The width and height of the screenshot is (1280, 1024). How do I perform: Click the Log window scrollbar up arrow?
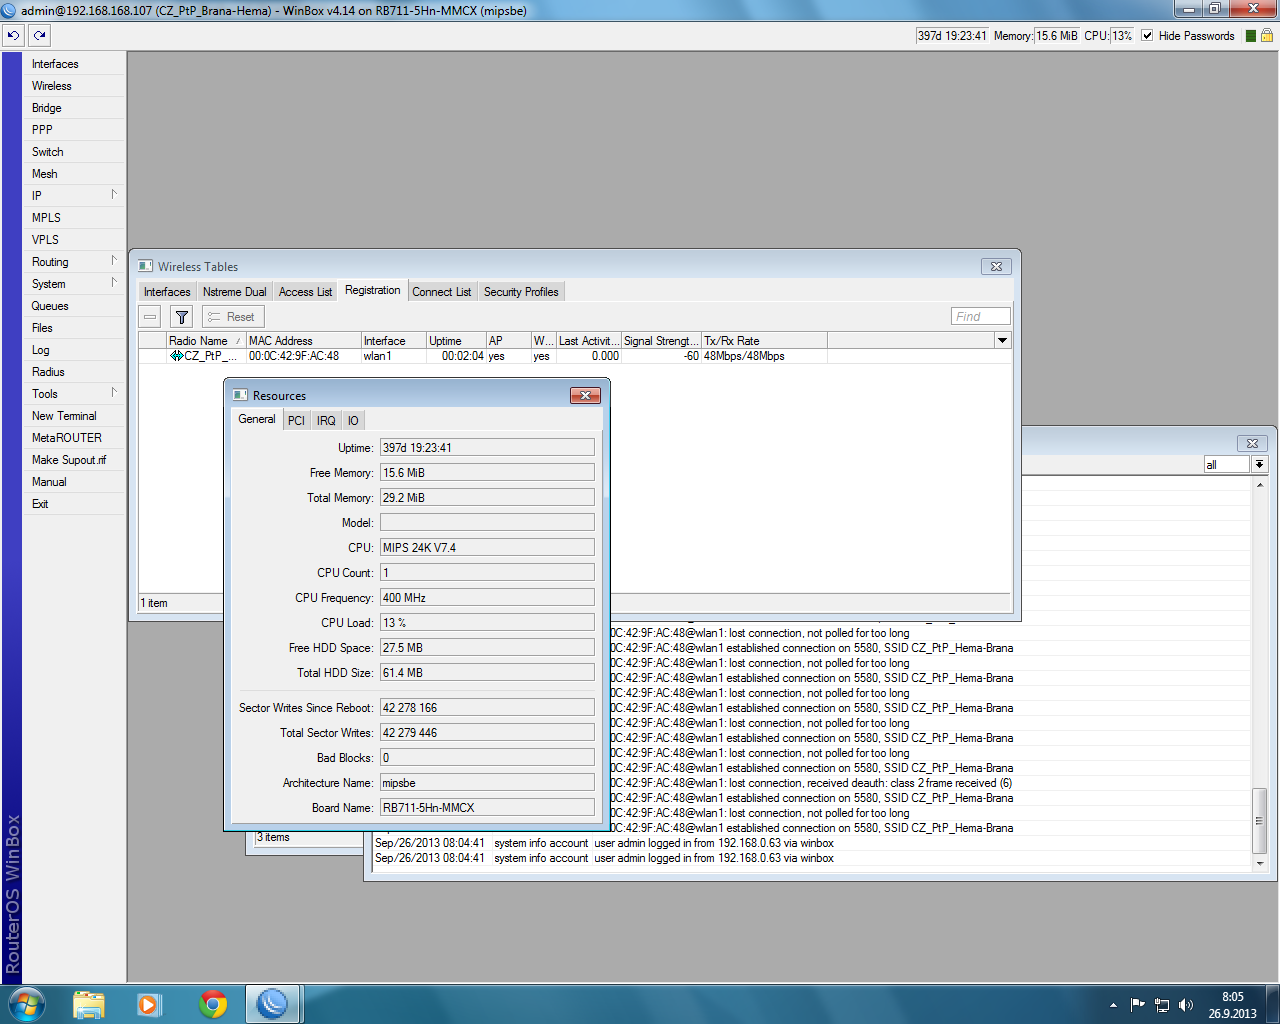1259,485
